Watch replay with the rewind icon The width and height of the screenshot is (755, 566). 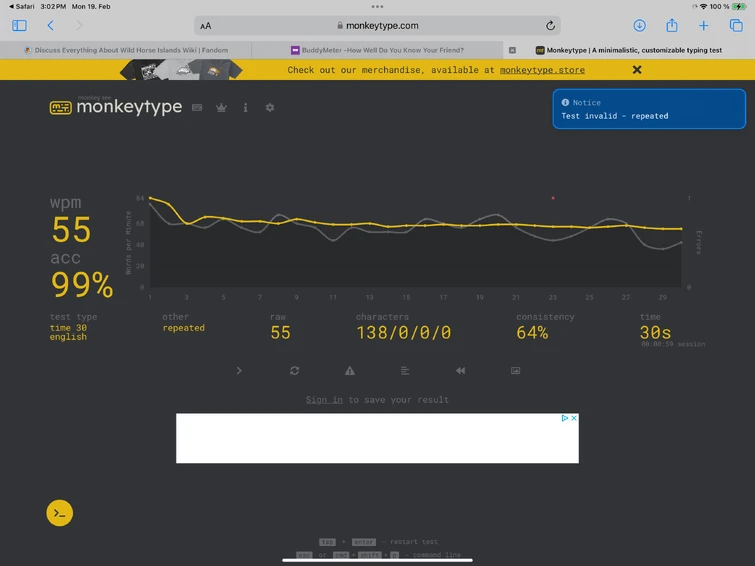(460, 370)
